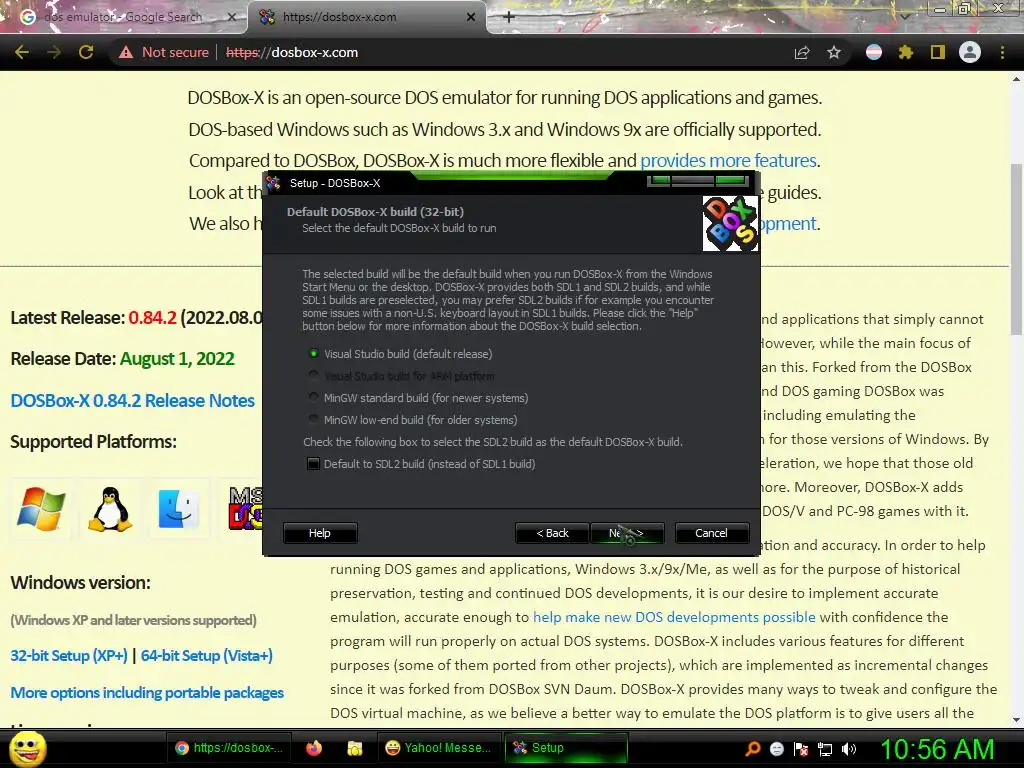
Task: Check Default to SDL2 build checkbox
Action: click(313, 464)
